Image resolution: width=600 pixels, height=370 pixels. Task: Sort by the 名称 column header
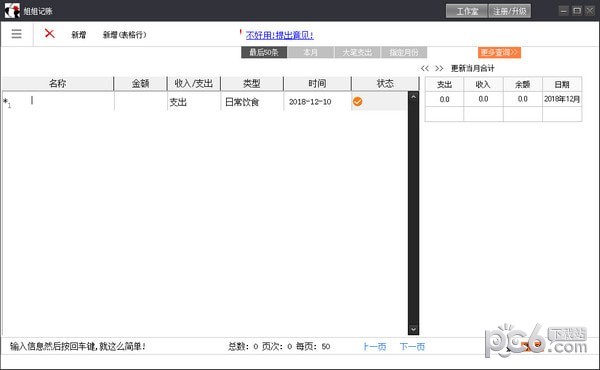point(58,83)
